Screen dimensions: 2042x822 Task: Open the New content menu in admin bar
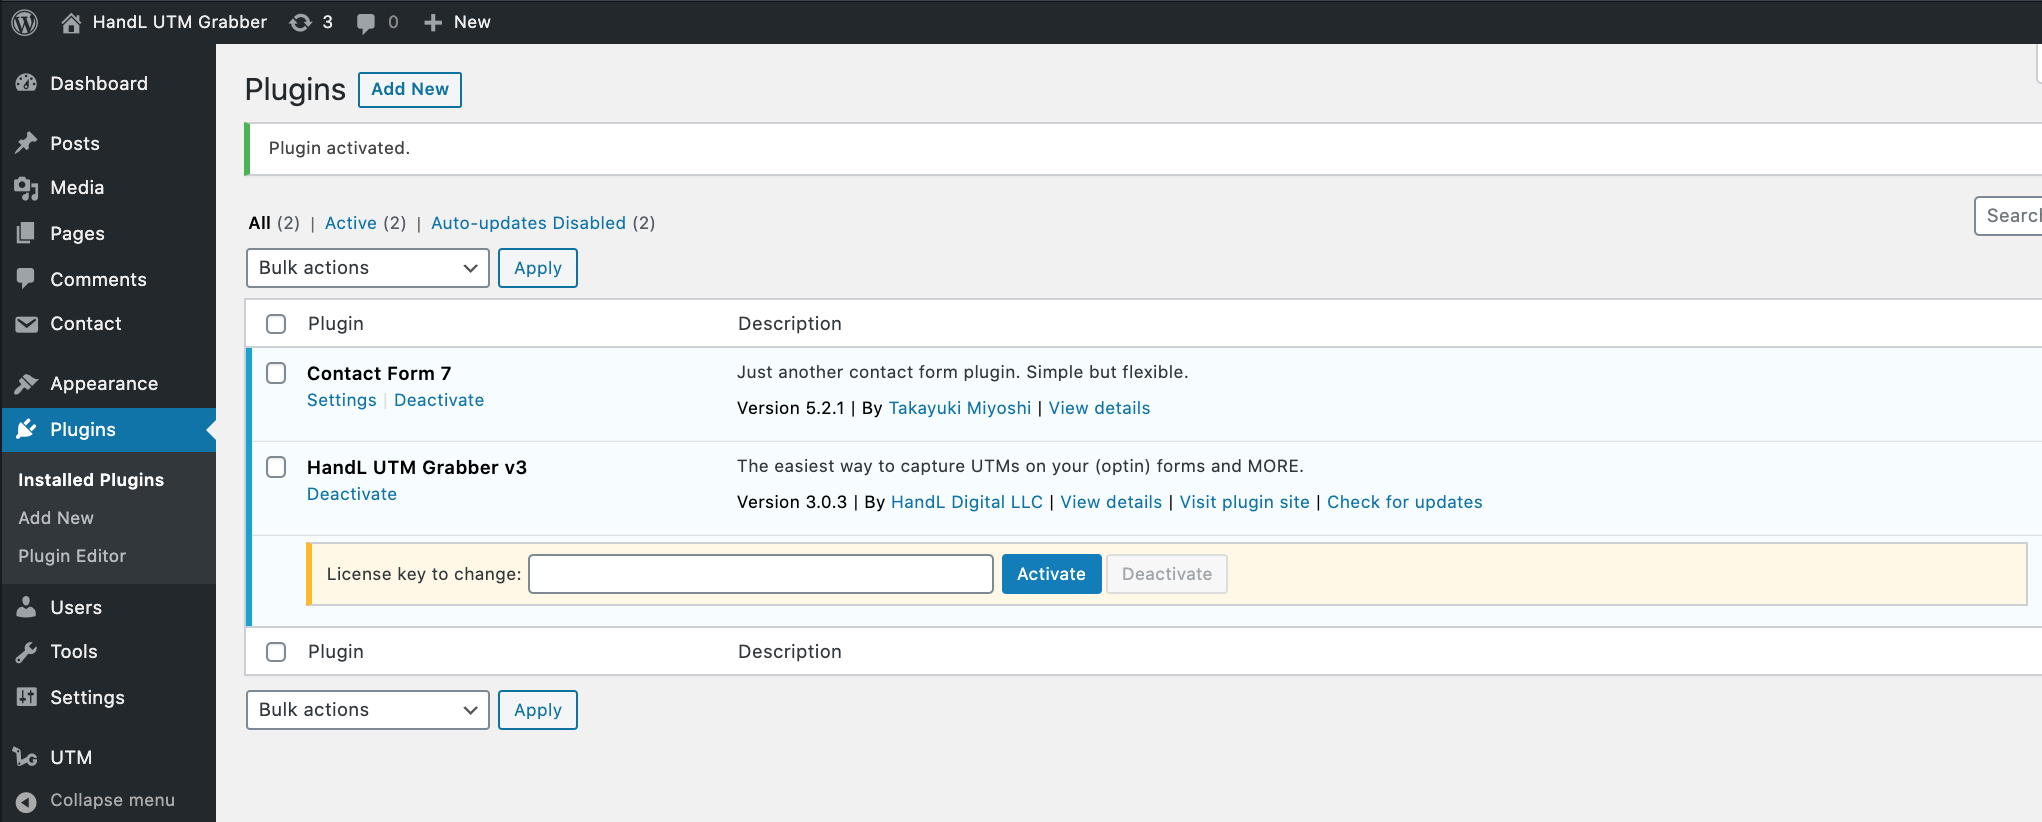[458, 22]
